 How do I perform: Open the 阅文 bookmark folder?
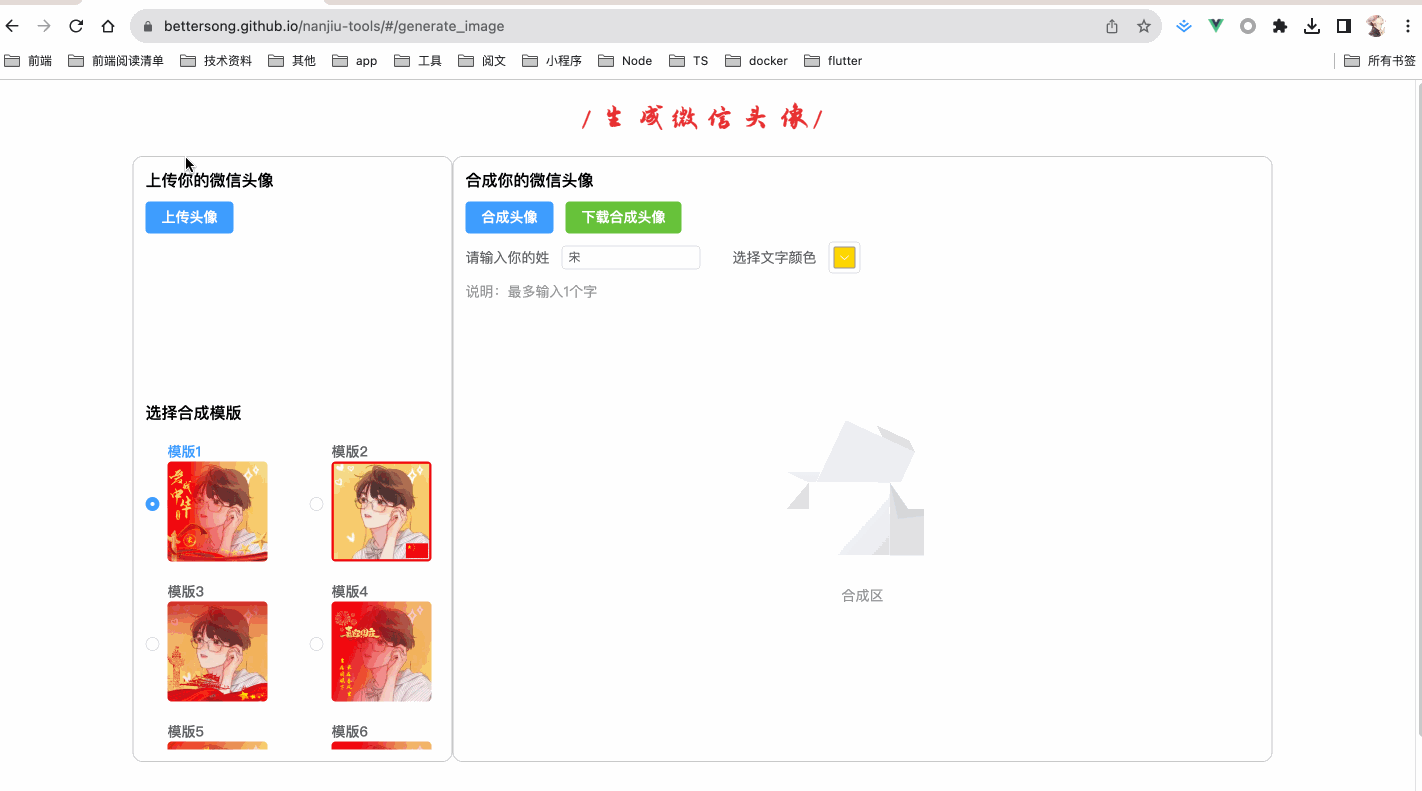tap(482, 61)
